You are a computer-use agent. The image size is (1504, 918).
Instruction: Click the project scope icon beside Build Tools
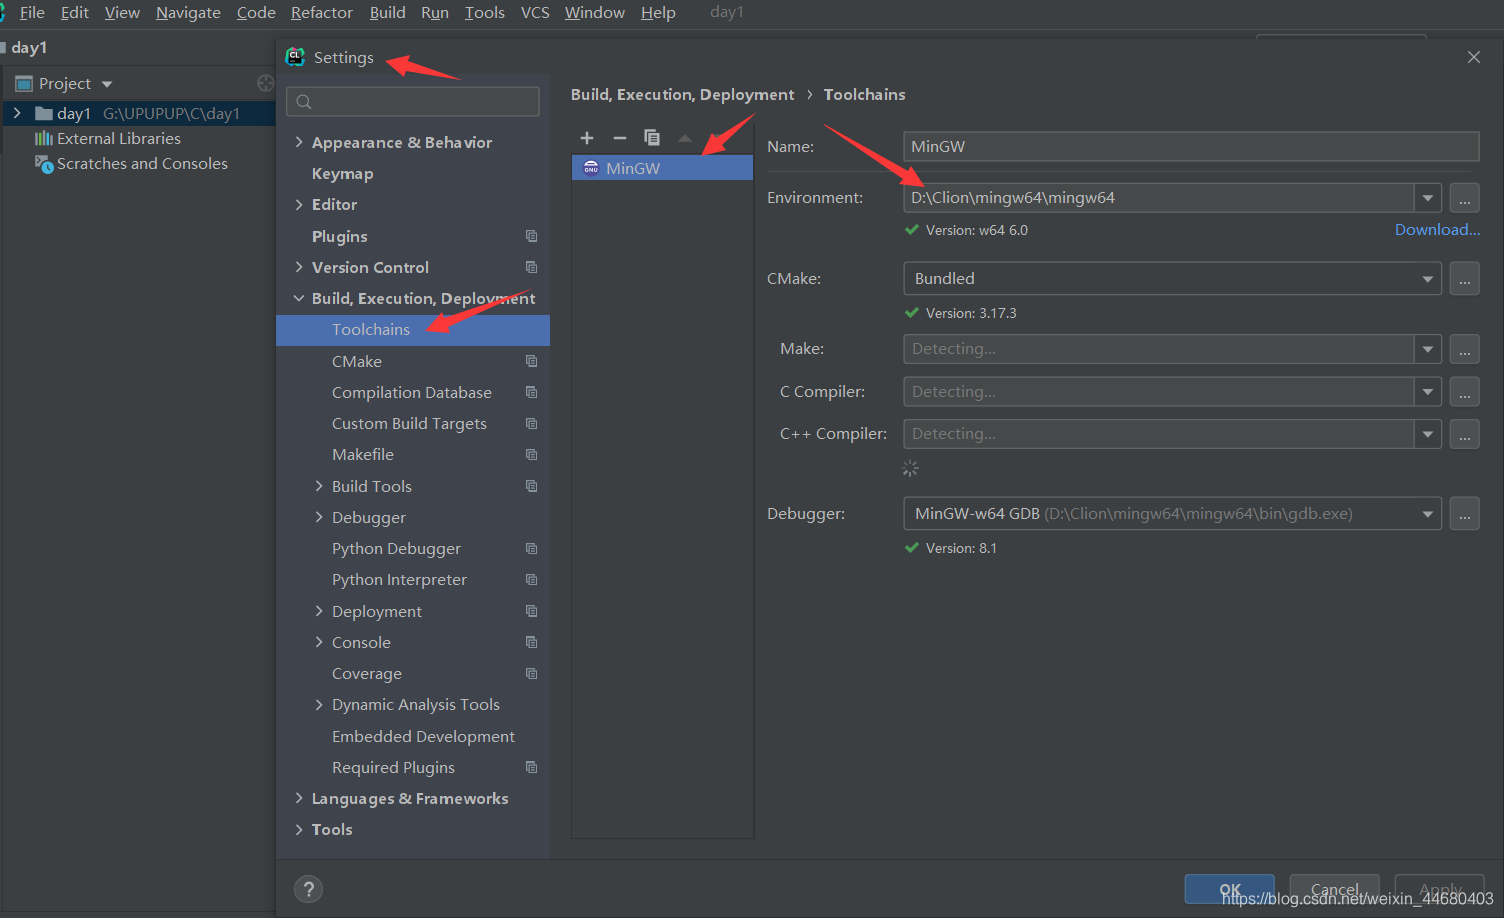532,486
